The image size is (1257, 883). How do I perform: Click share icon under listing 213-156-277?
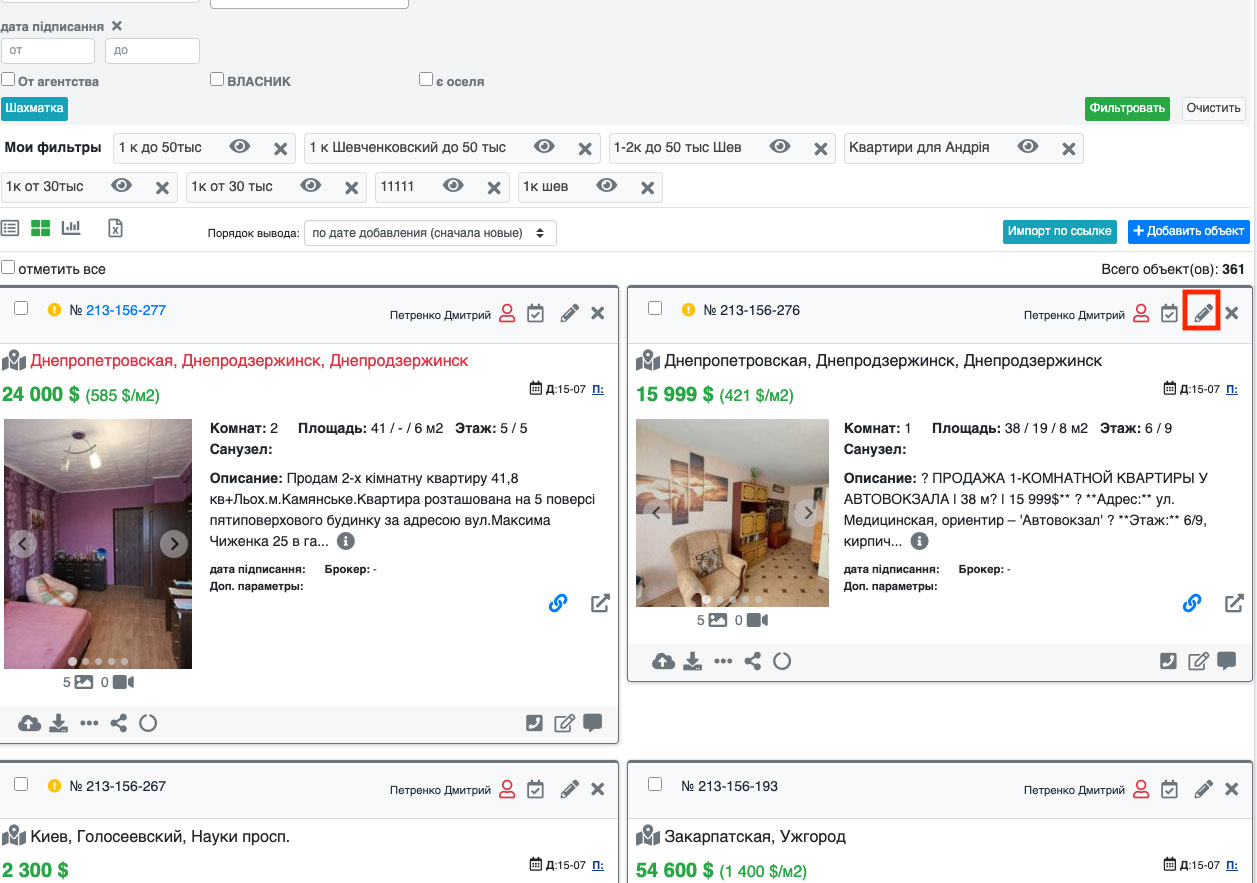tap(118, 723)
